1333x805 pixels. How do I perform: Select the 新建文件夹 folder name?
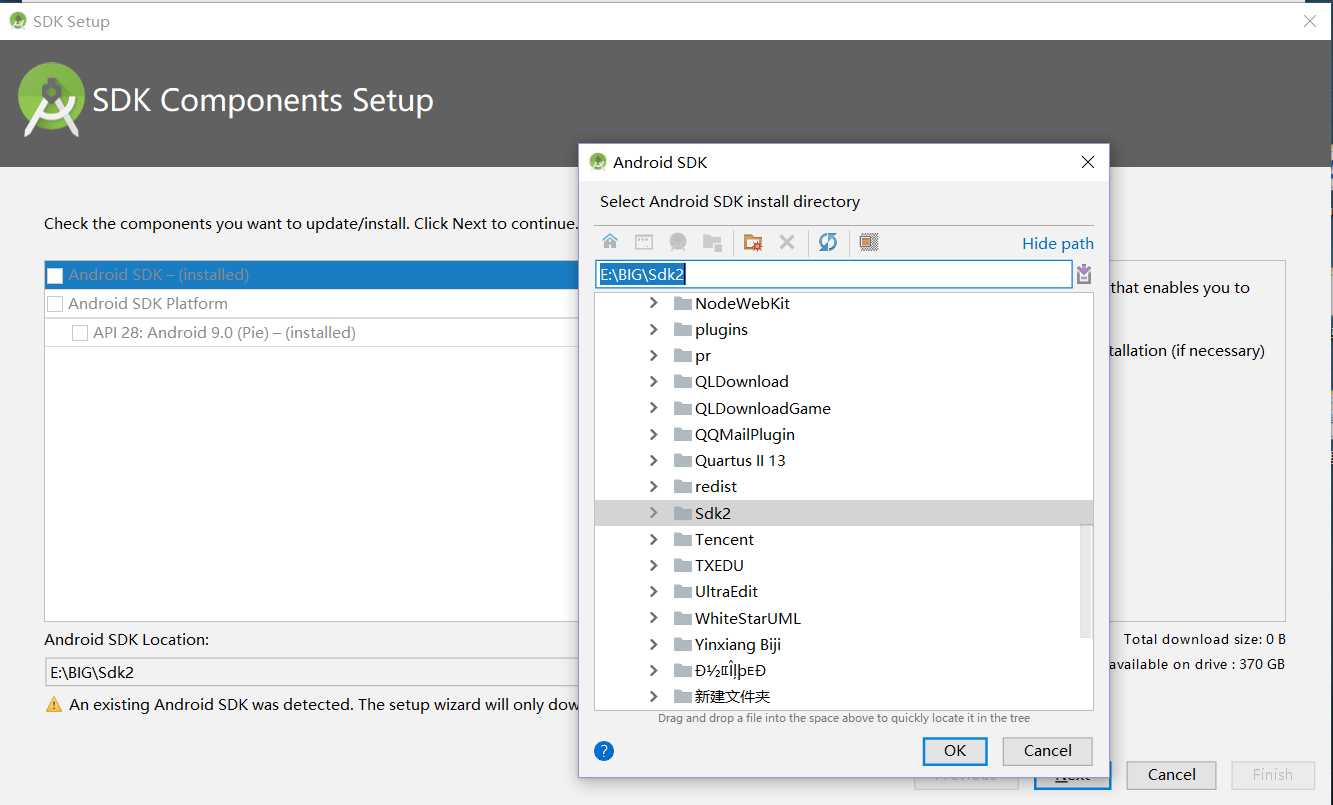(733, 696)
